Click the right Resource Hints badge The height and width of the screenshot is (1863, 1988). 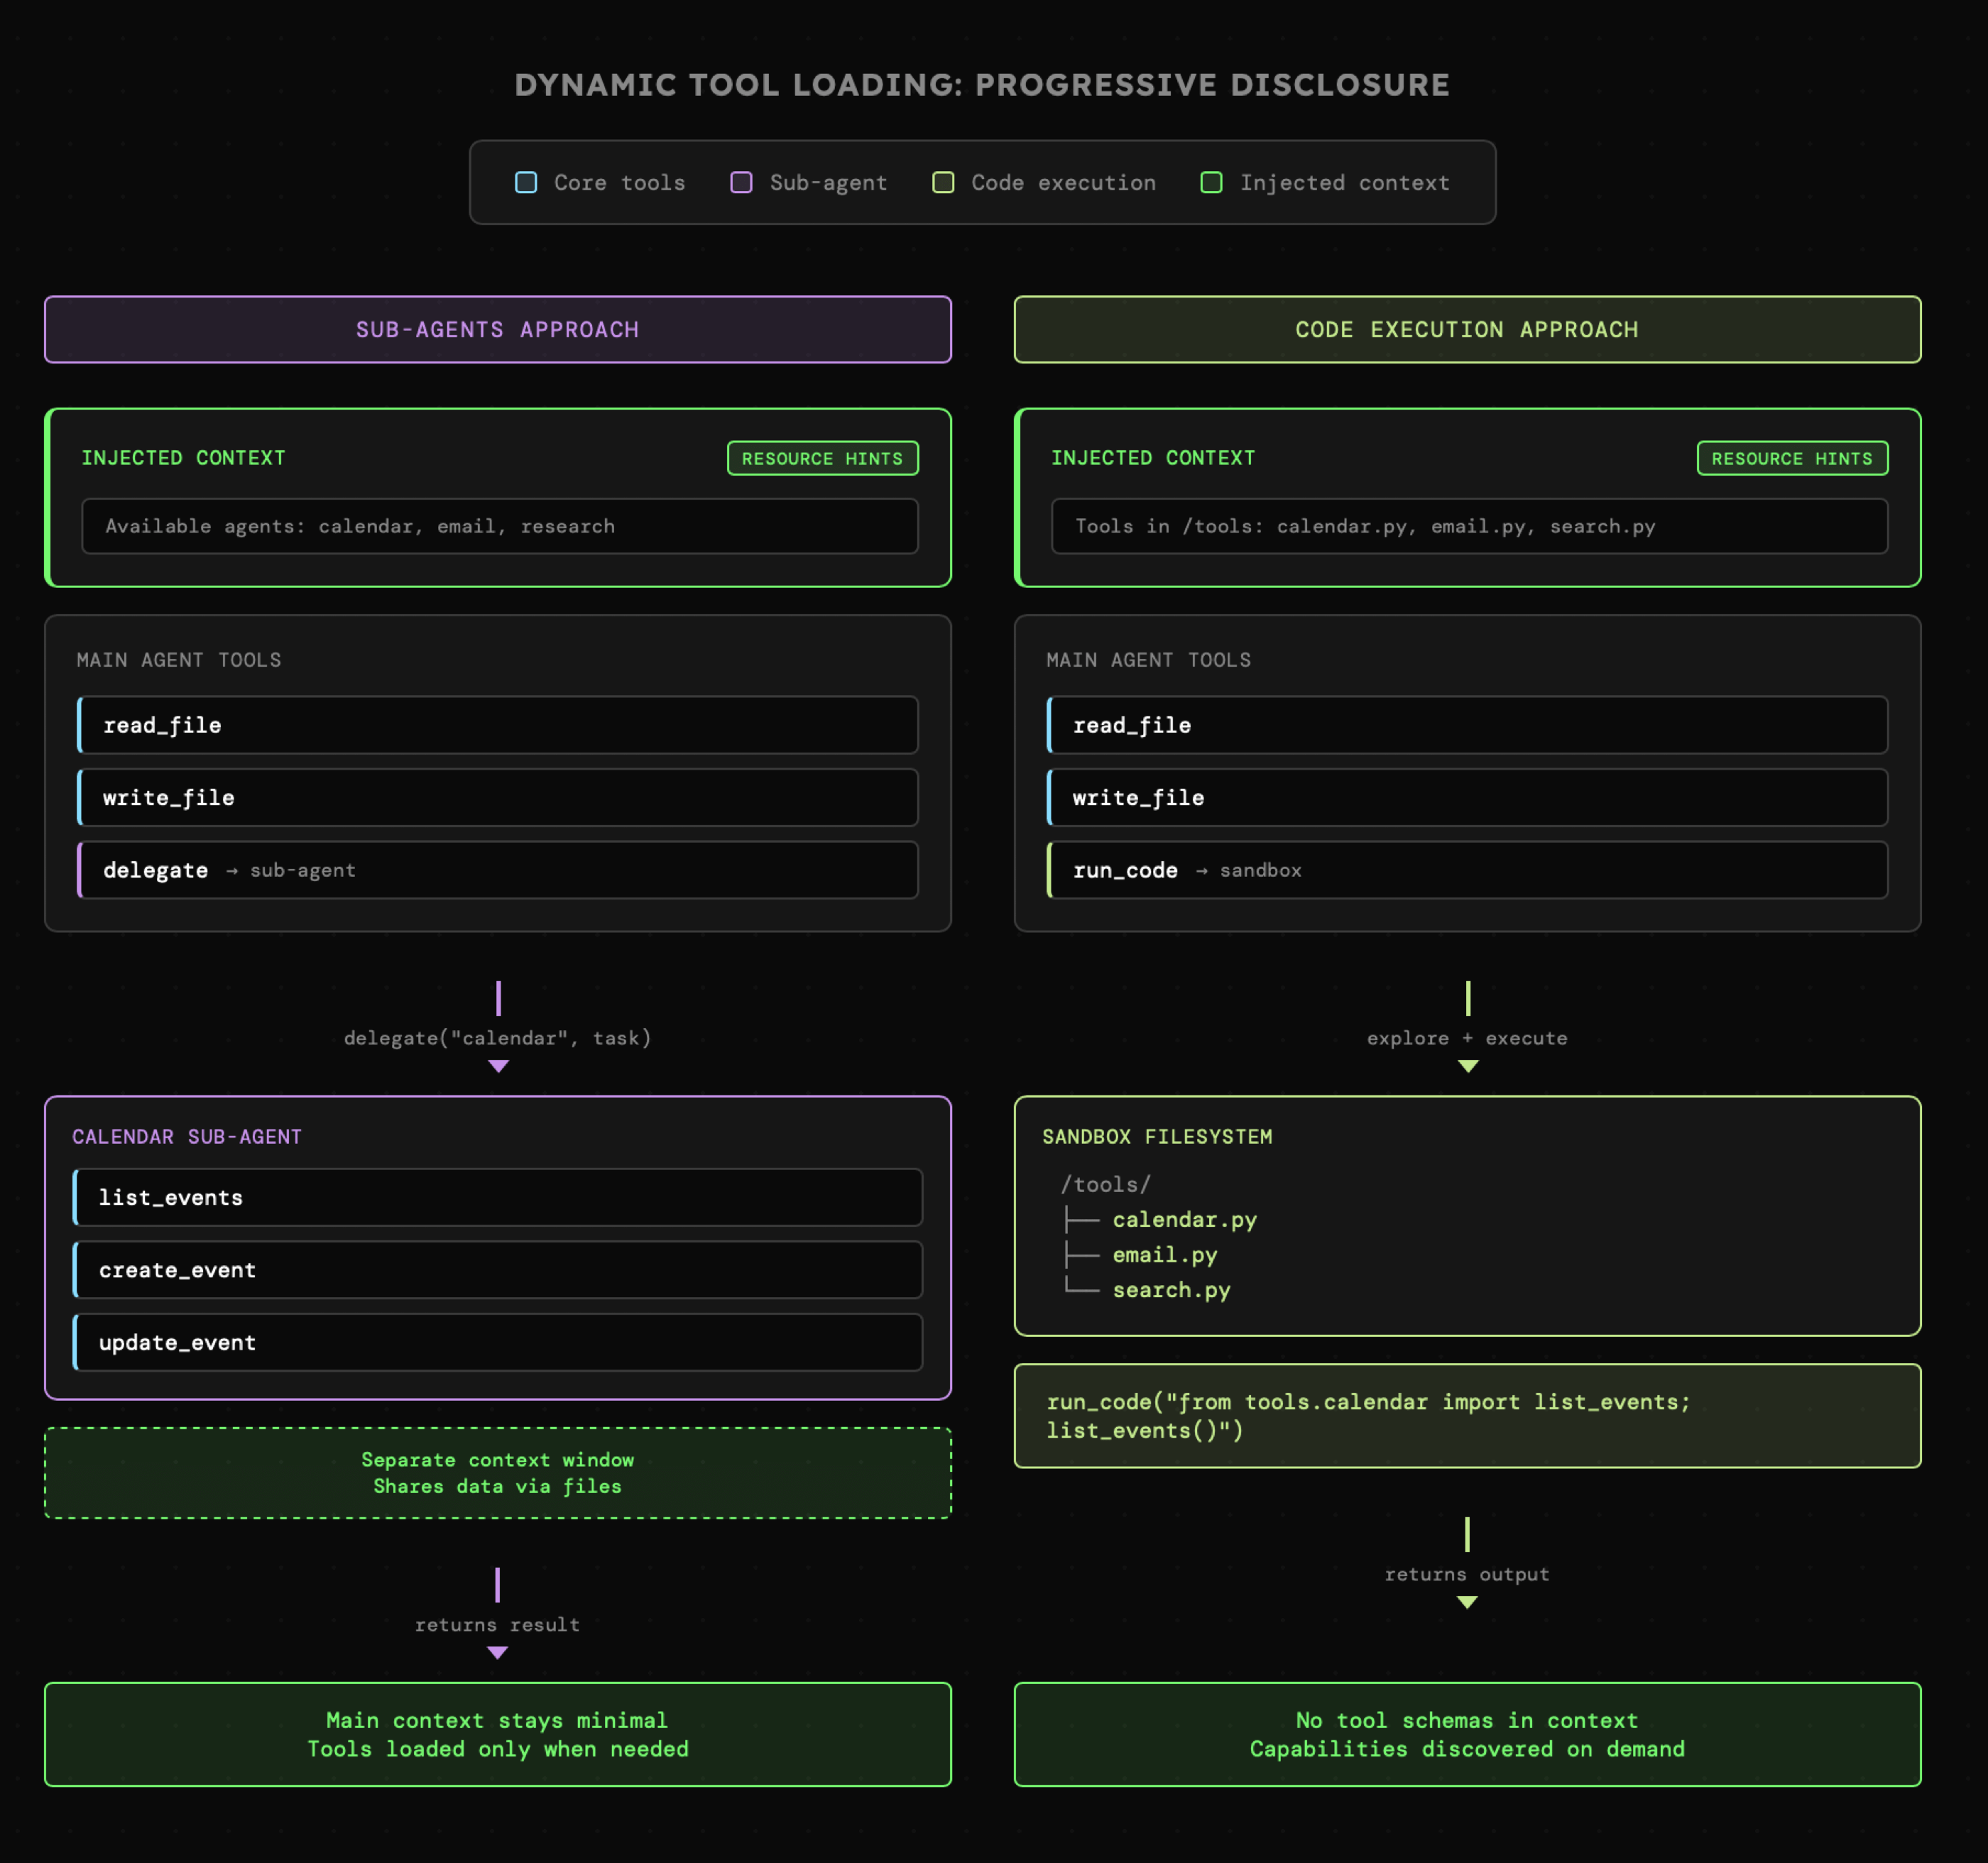click(1791, 458)
